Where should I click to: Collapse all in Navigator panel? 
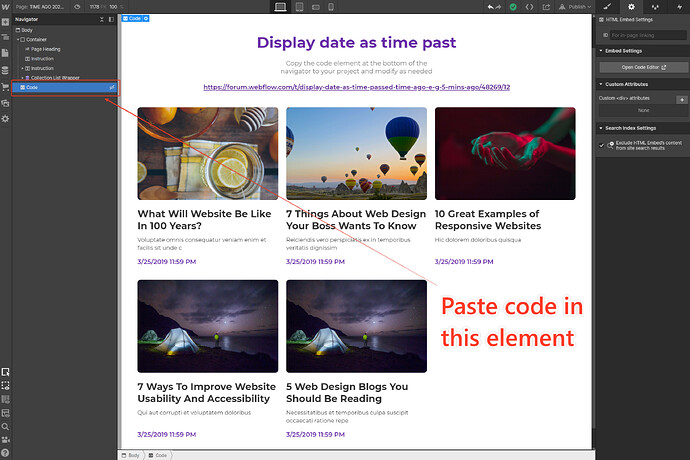click(x=102, y=19)
